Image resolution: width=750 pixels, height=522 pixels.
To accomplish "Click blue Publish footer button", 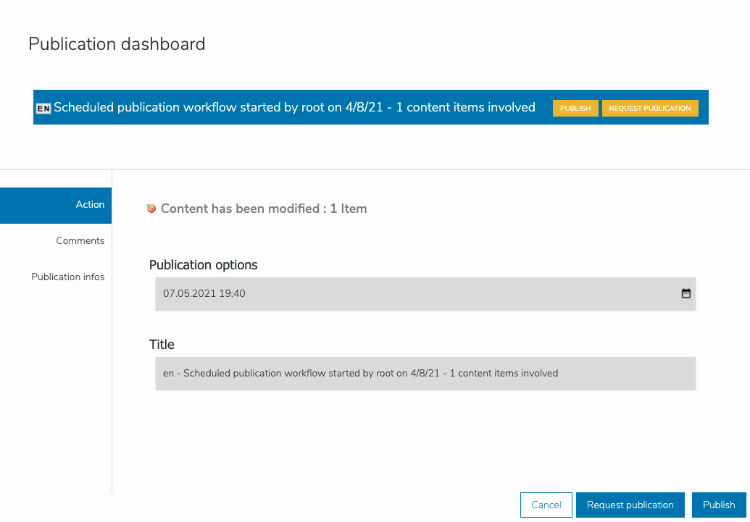I will (x=719, y=505).
